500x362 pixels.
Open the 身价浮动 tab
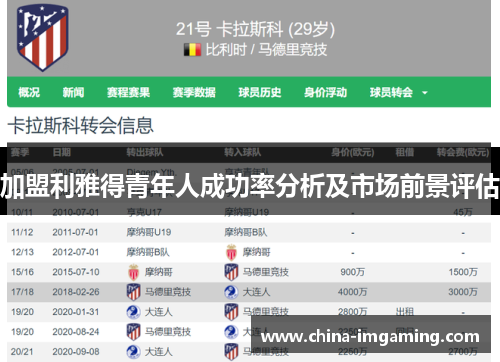(x=325, y=92)
